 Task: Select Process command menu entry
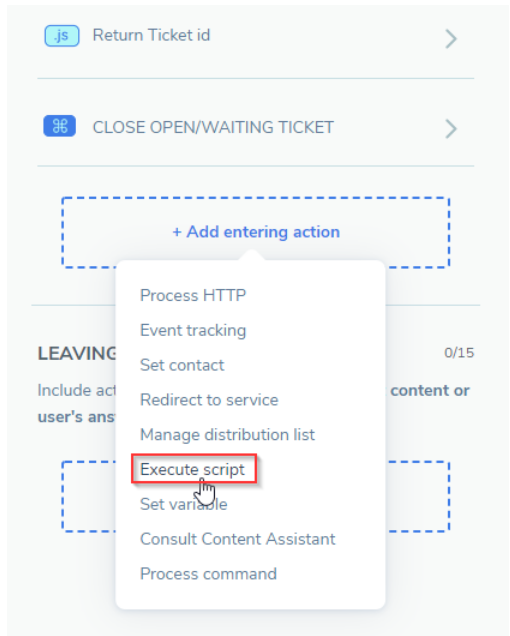click(x=208, y=574)
